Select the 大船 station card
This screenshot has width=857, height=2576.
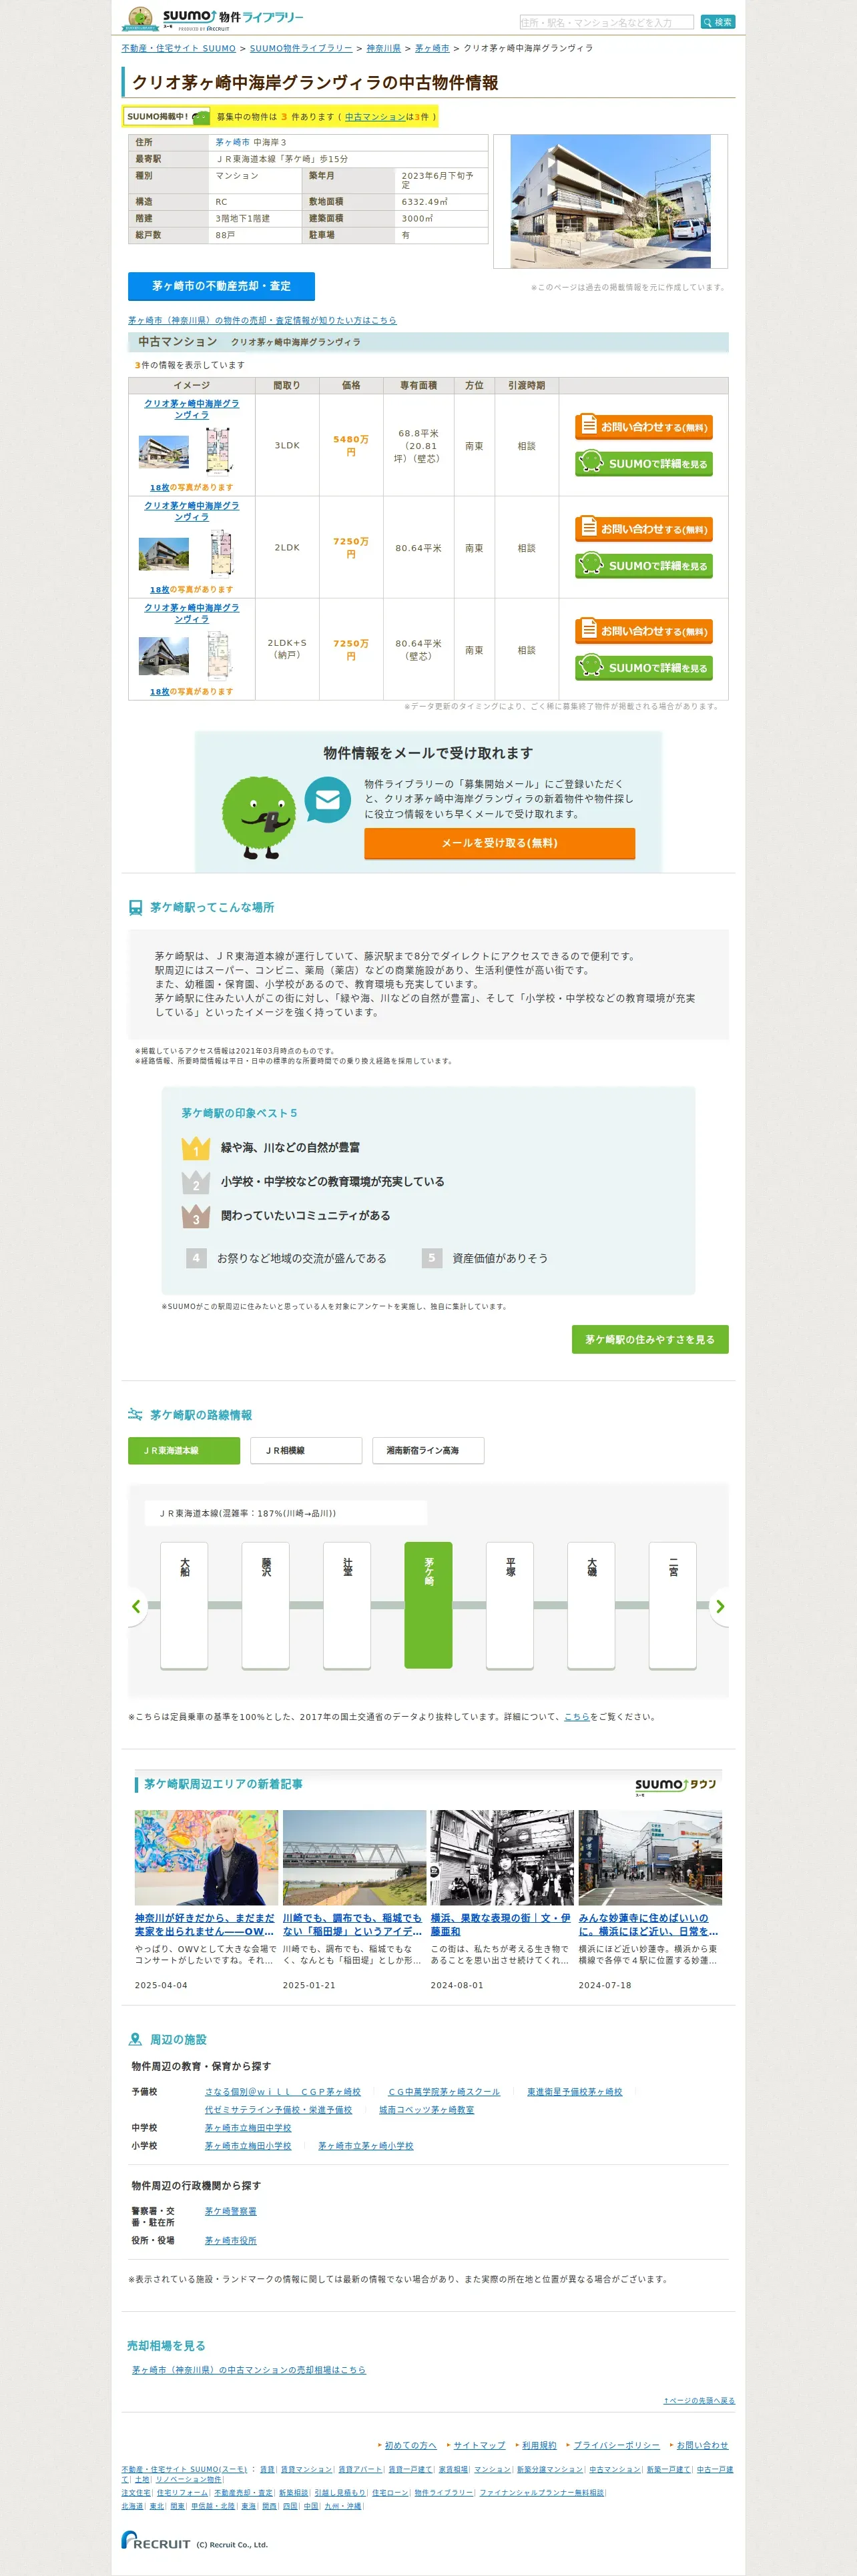(184, 1605)
